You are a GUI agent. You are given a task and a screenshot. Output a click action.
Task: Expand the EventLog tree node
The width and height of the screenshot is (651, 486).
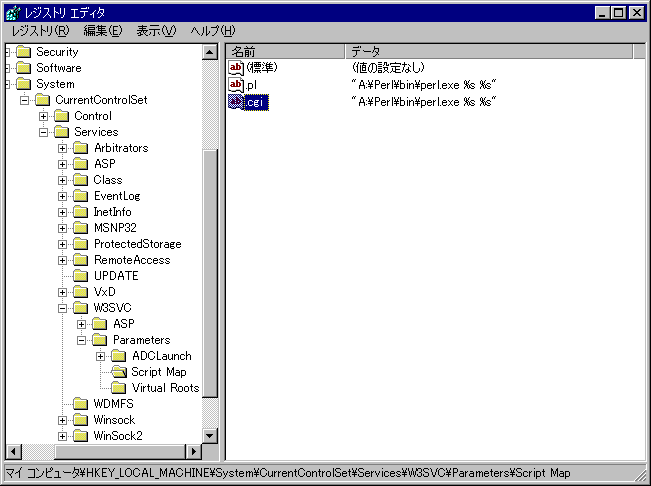[63, 196]
